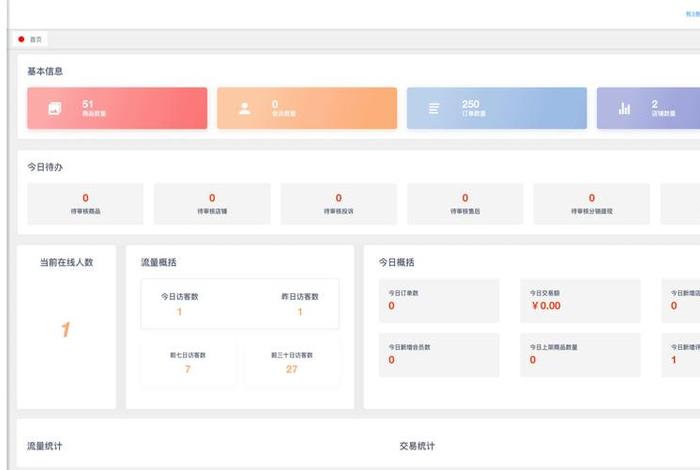Screen dimensions: 700x470
Task: Open the blue 250 订单数量 card
Action: (x=496, y=108)
